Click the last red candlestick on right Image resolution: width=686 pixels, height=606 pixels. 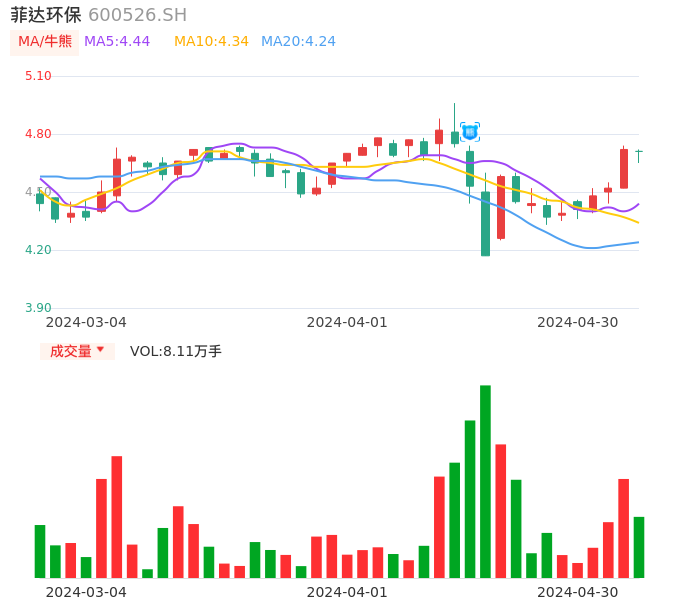pyautogui.click(x=624, y=169)
